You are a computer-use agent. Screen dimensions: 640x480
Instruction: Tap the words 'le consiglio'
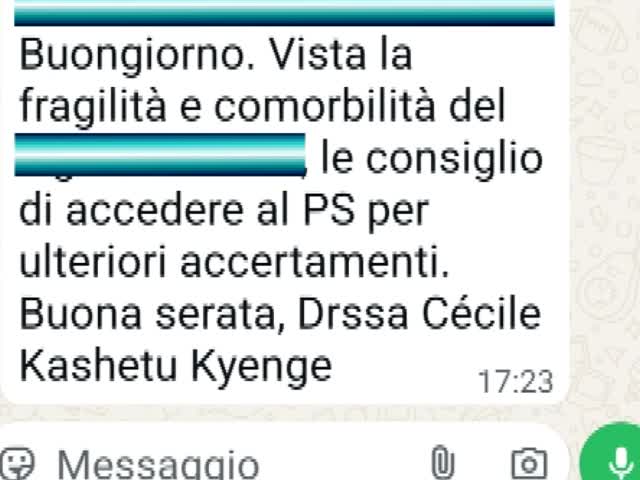tap(432, 160)
